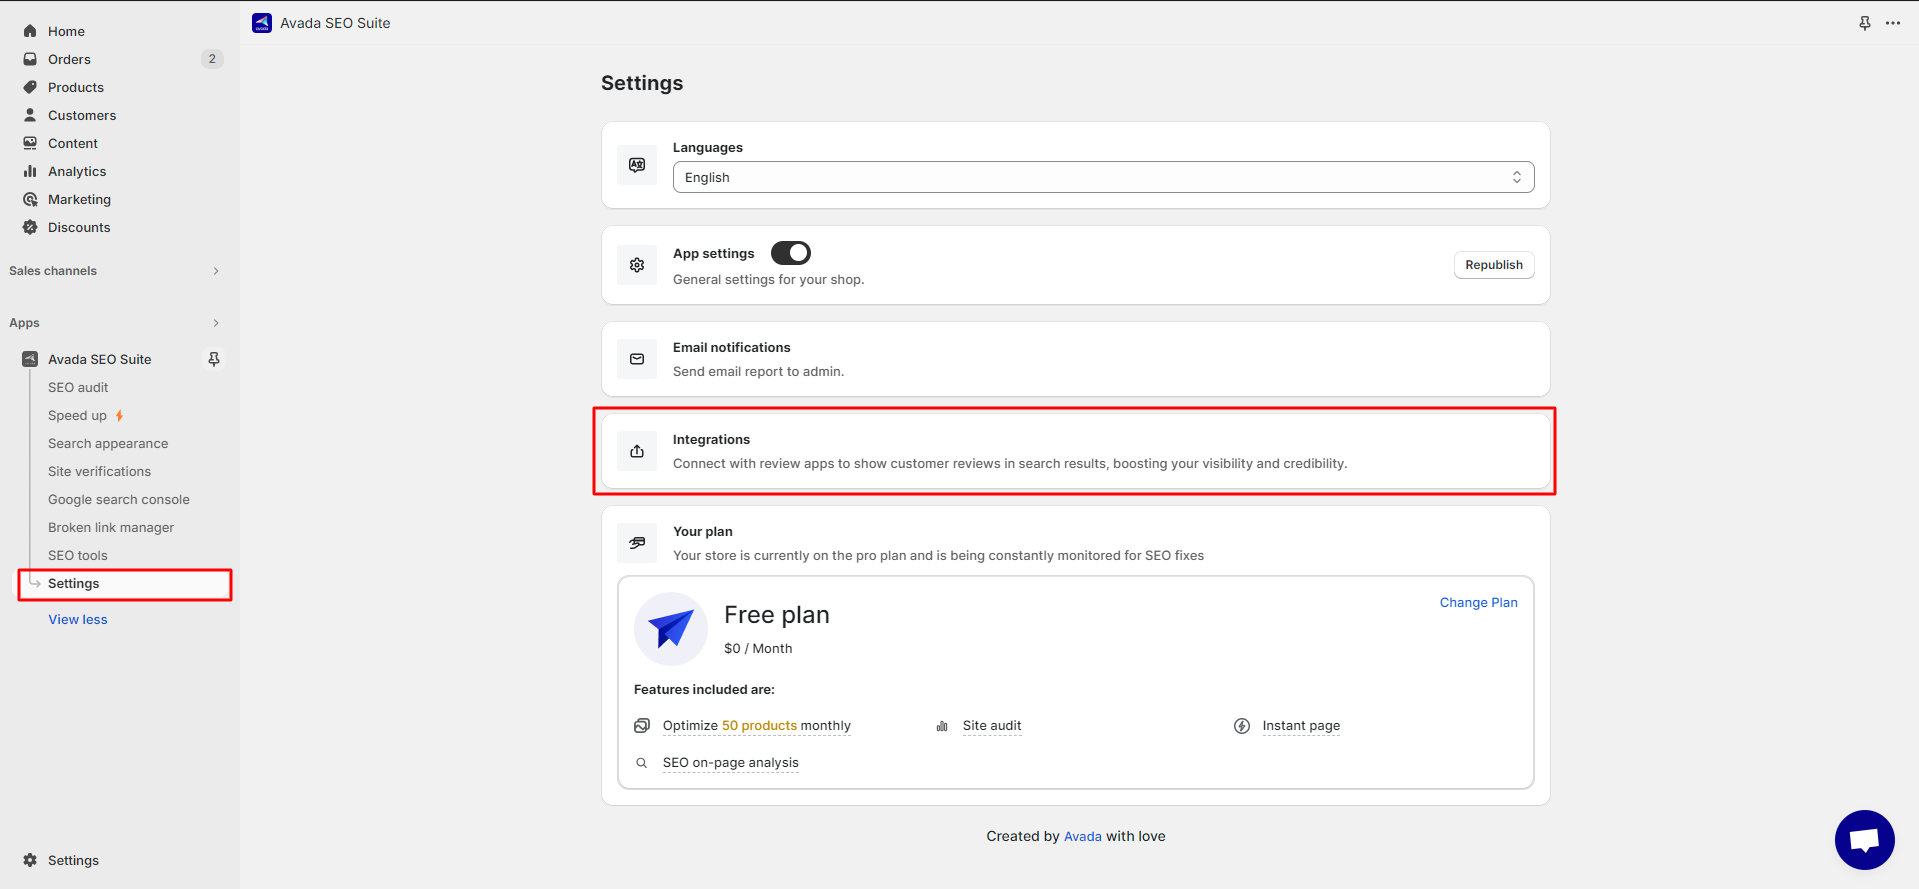Click the Orders inbox icon

30,59
